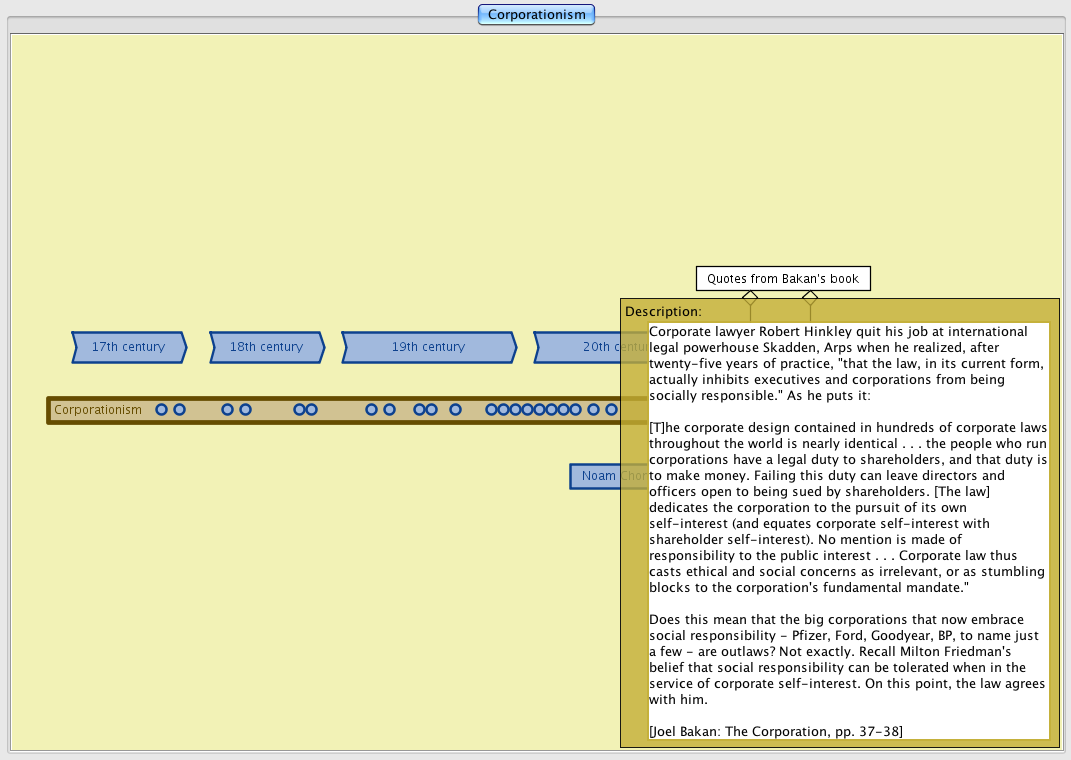Screen dimensions: 1071x760
Task: Click the third event marker on Corporationism timeline
Action: 227,410
